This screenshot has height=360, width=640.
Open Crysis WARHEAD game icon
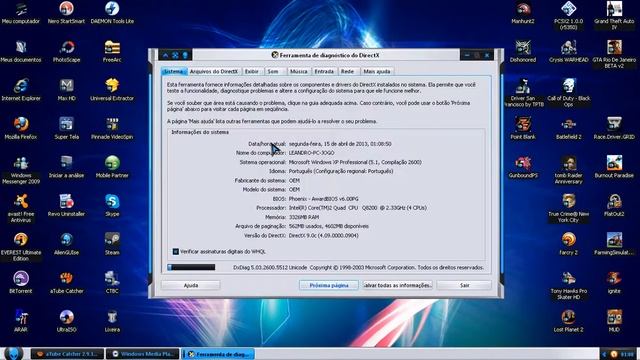tap(568, 51)
